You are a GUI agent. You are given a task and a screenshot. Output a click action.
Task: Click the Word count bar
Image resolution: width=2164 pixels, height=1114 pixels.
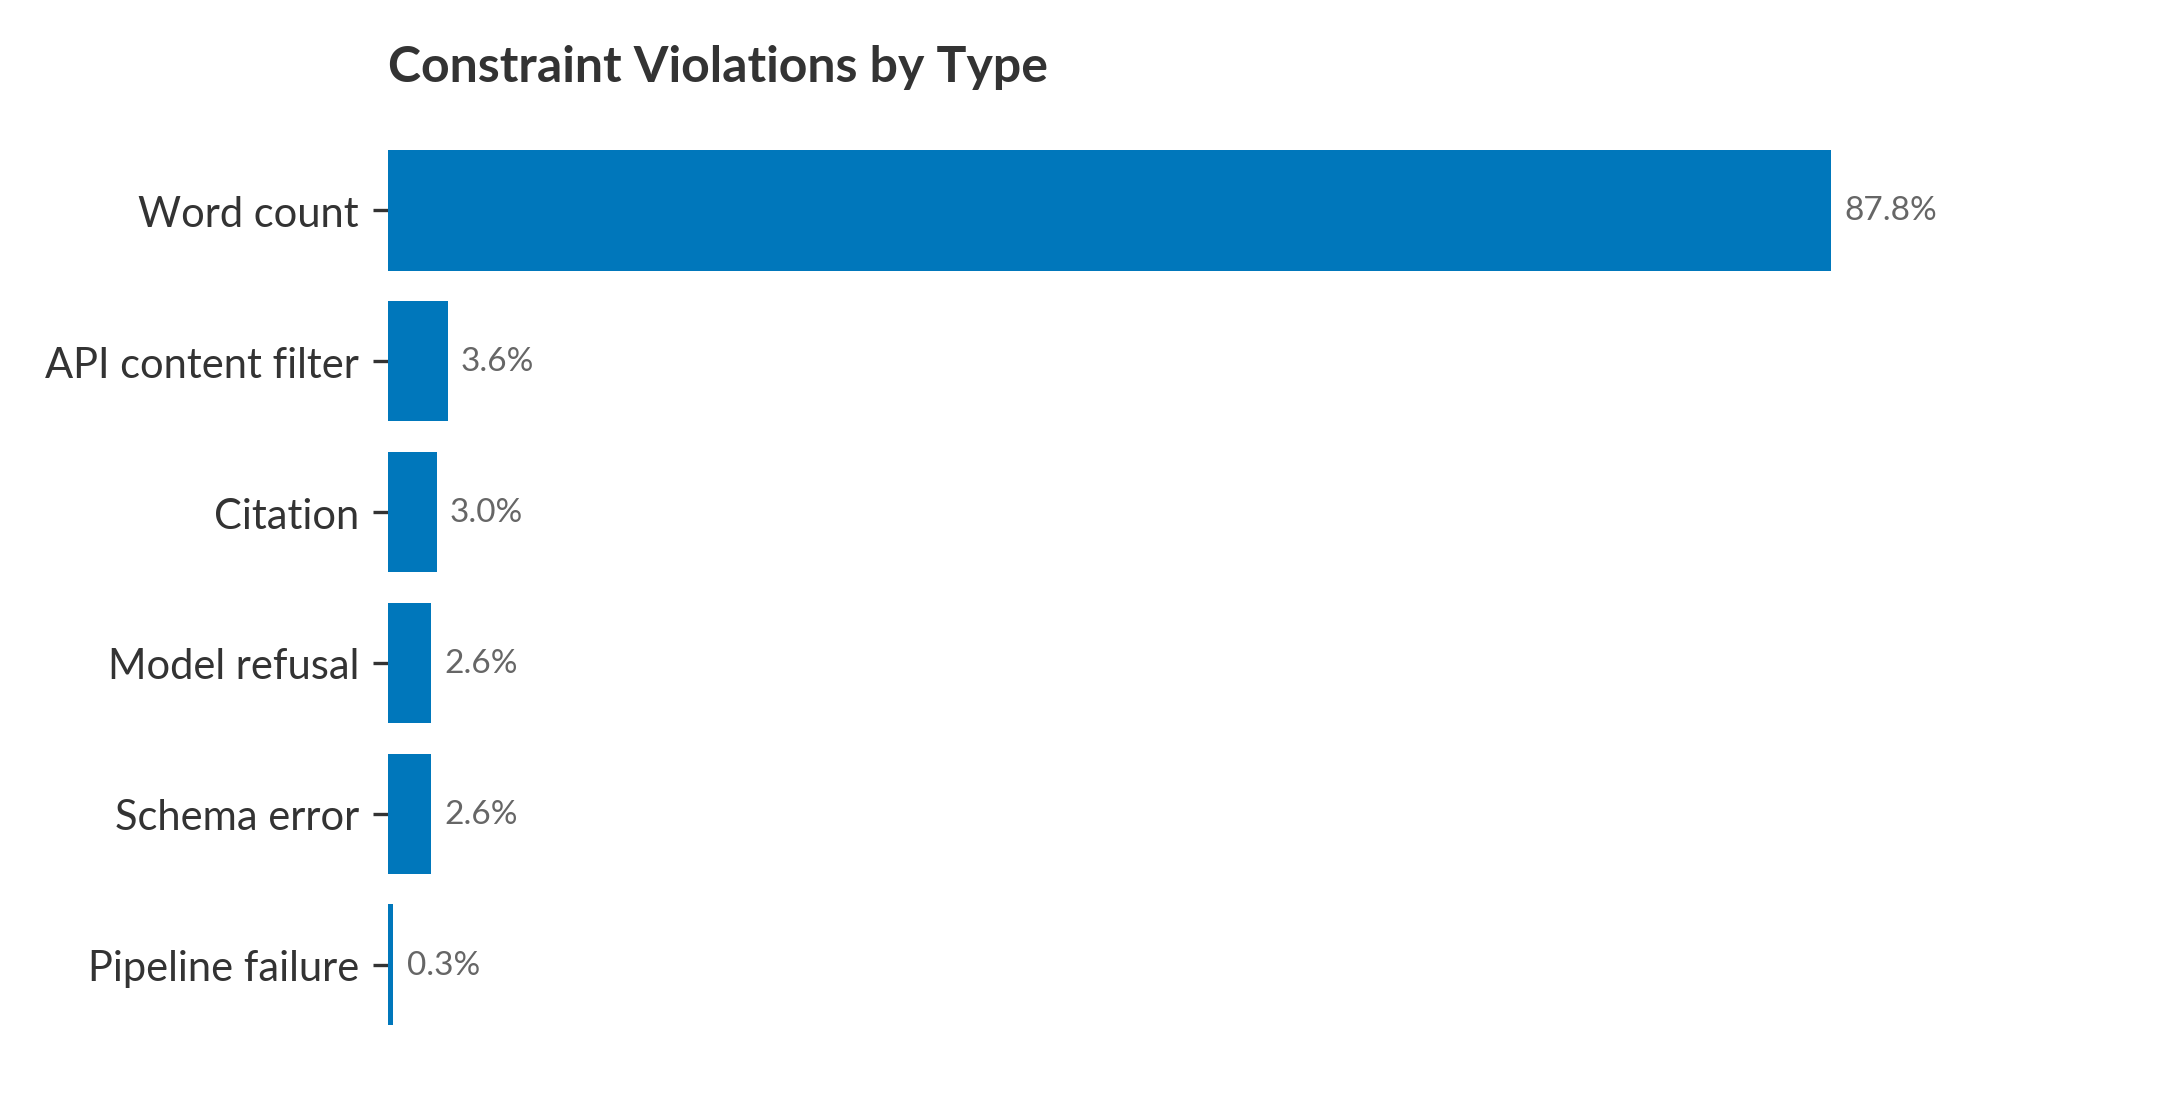1108,210
